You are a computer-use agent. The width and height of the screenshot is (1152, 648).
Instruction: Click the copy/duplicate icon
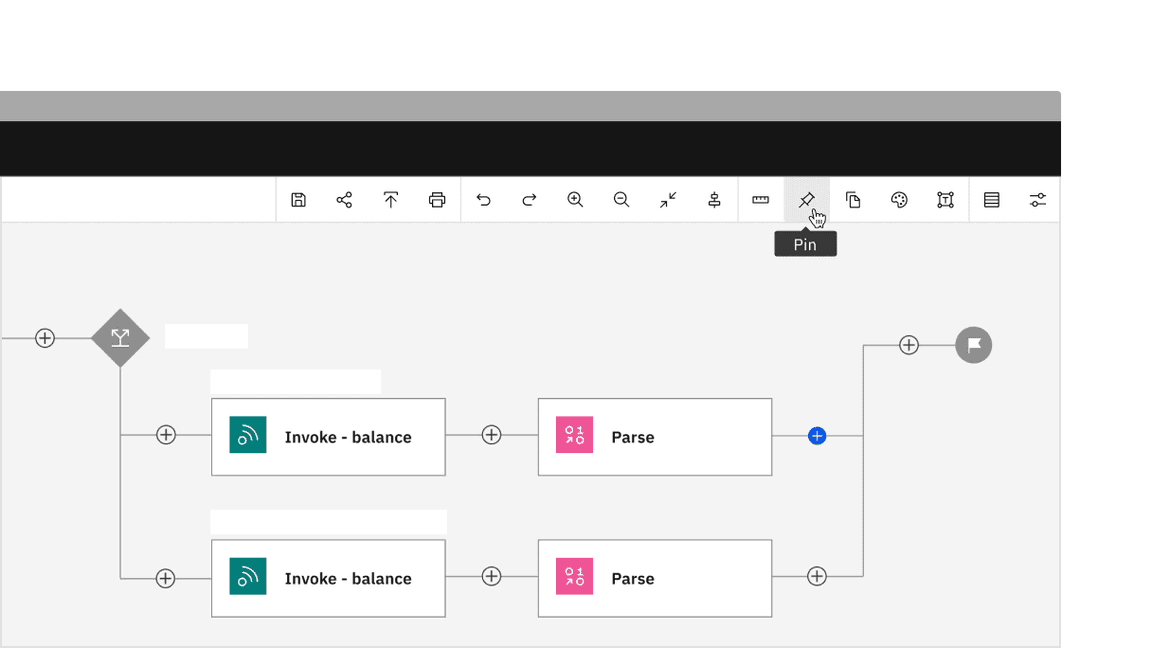click(853, 200)
